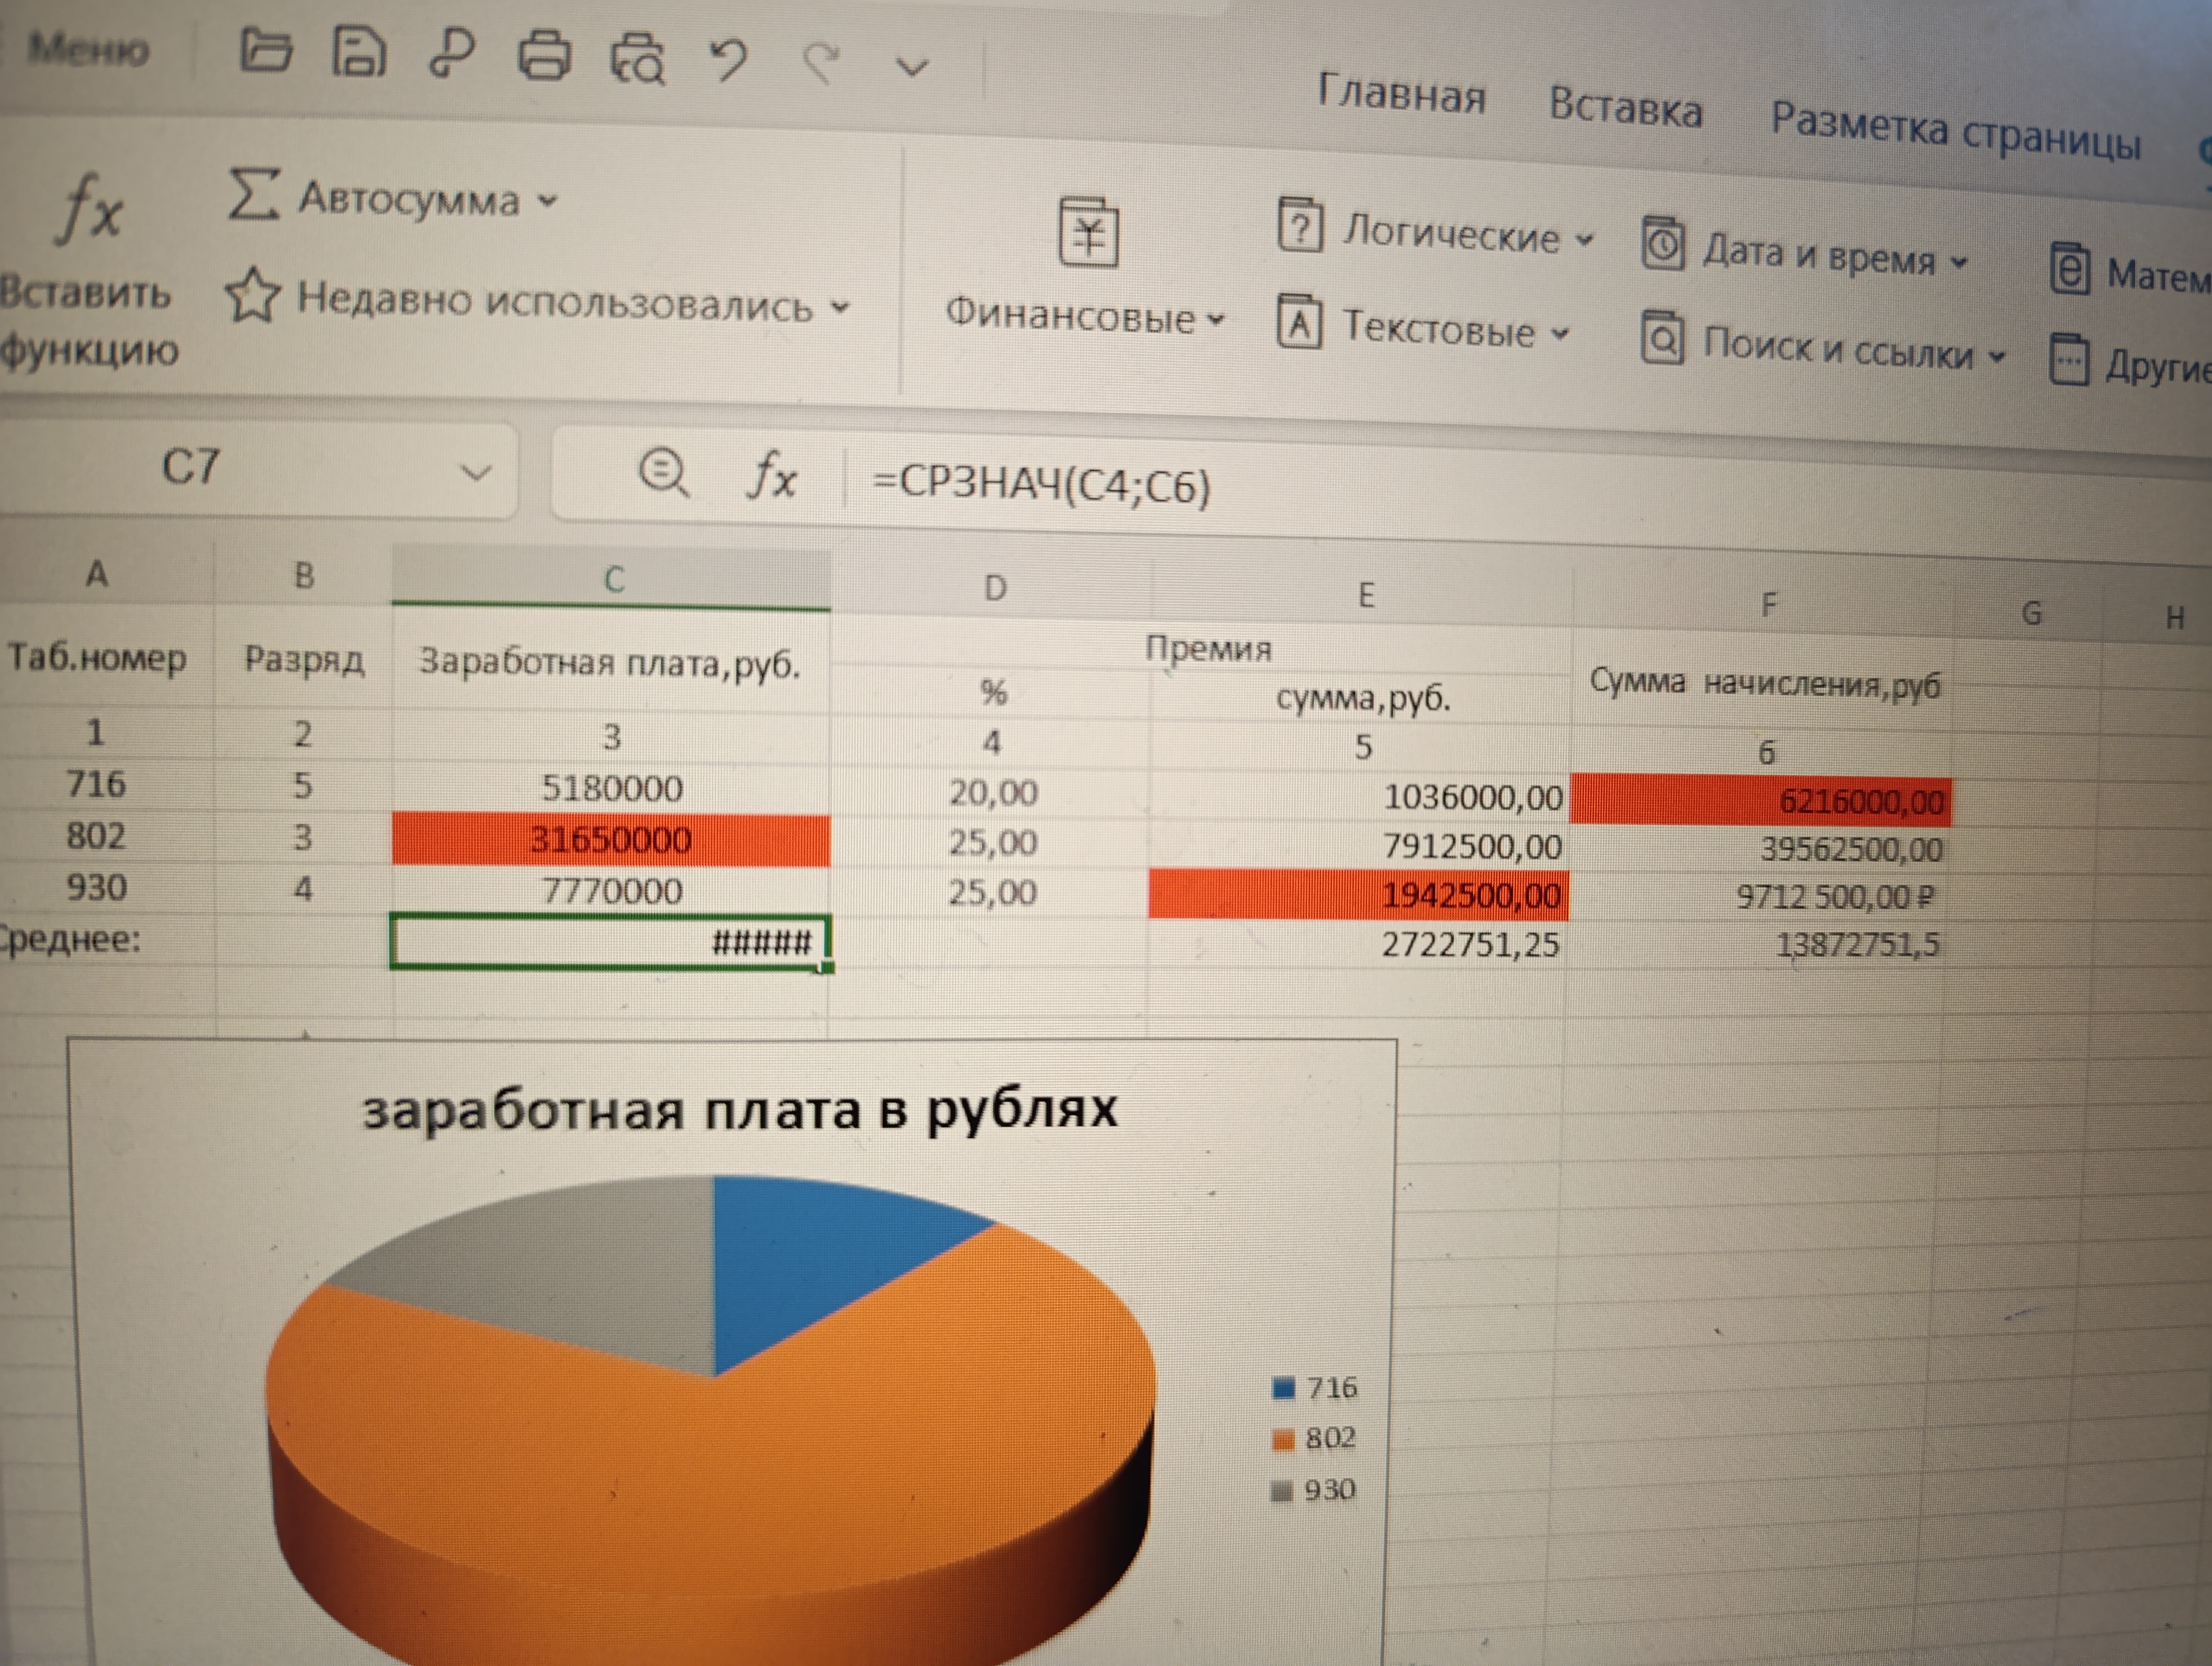Expand the name box dropdown arrow
Viewport: 2212px width, 1666px height.
click(476, 473)
